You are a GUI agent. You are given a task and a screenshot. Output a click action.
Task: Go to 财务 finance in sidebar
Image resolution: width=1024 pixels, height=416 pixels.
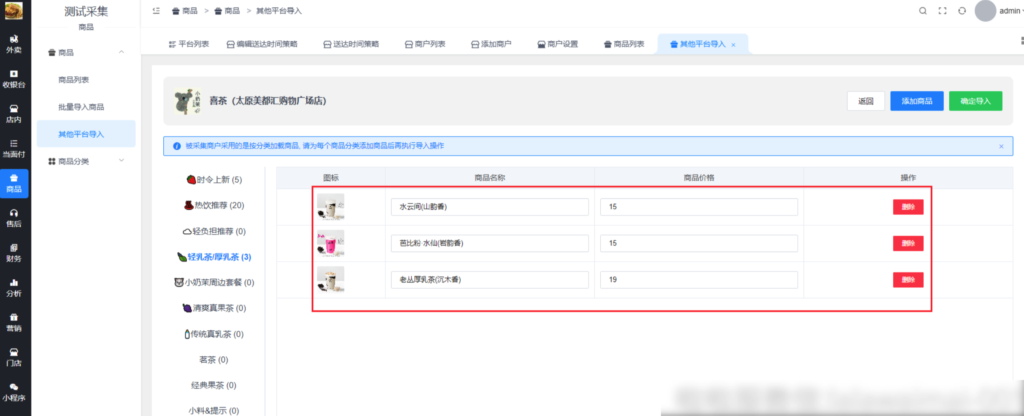coord(14,252)
